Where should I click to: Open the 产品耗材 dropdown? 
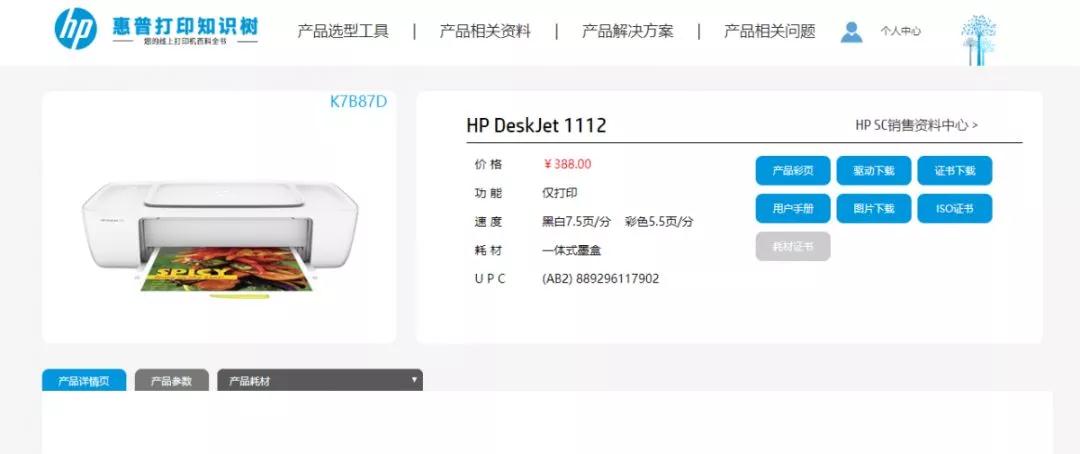(x=320, y=380)
